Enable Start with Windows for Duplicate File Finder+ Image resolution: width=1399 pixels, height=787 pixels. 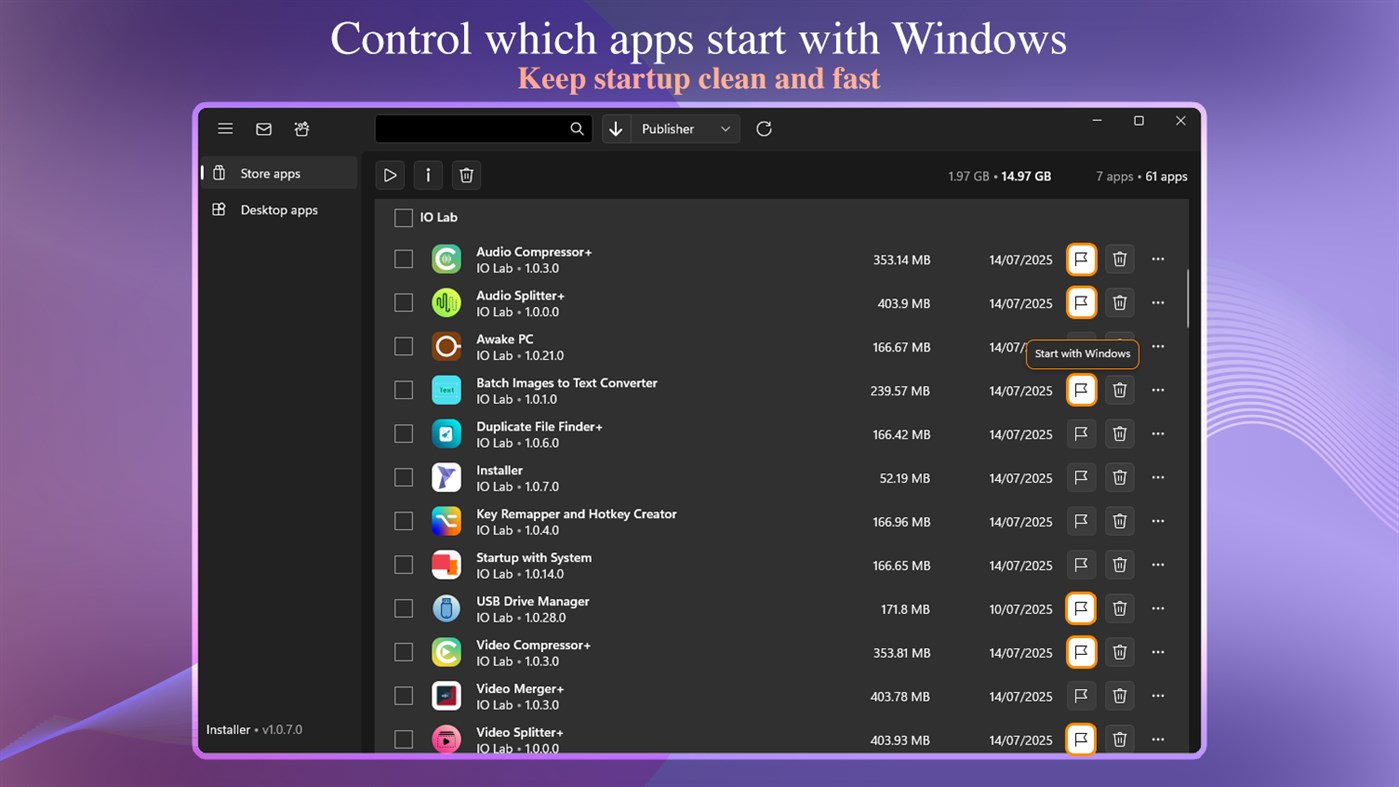(x=1081, y=434)
